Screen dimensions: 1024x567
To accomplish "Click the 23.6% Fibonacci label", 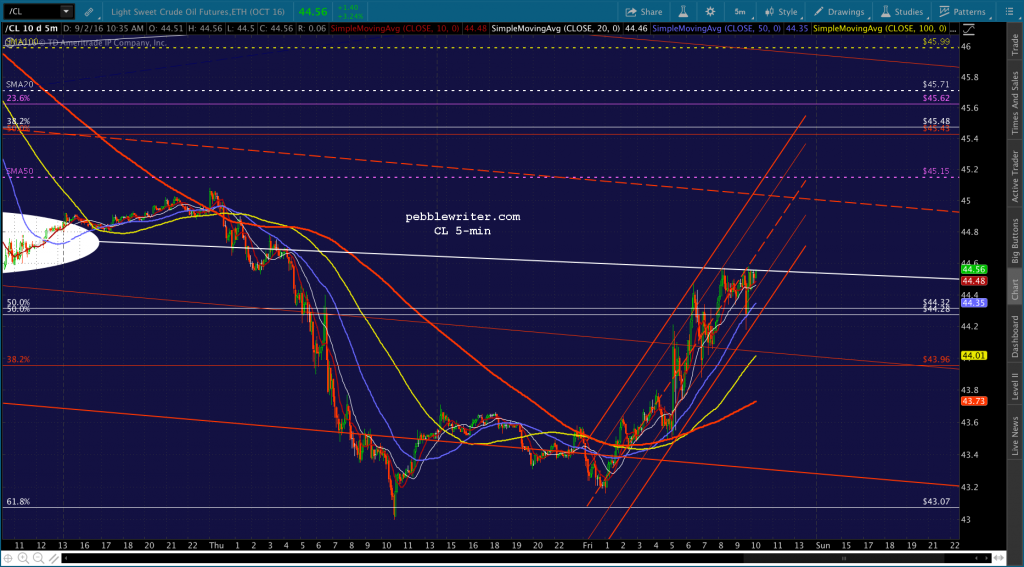I will [18, 98].
